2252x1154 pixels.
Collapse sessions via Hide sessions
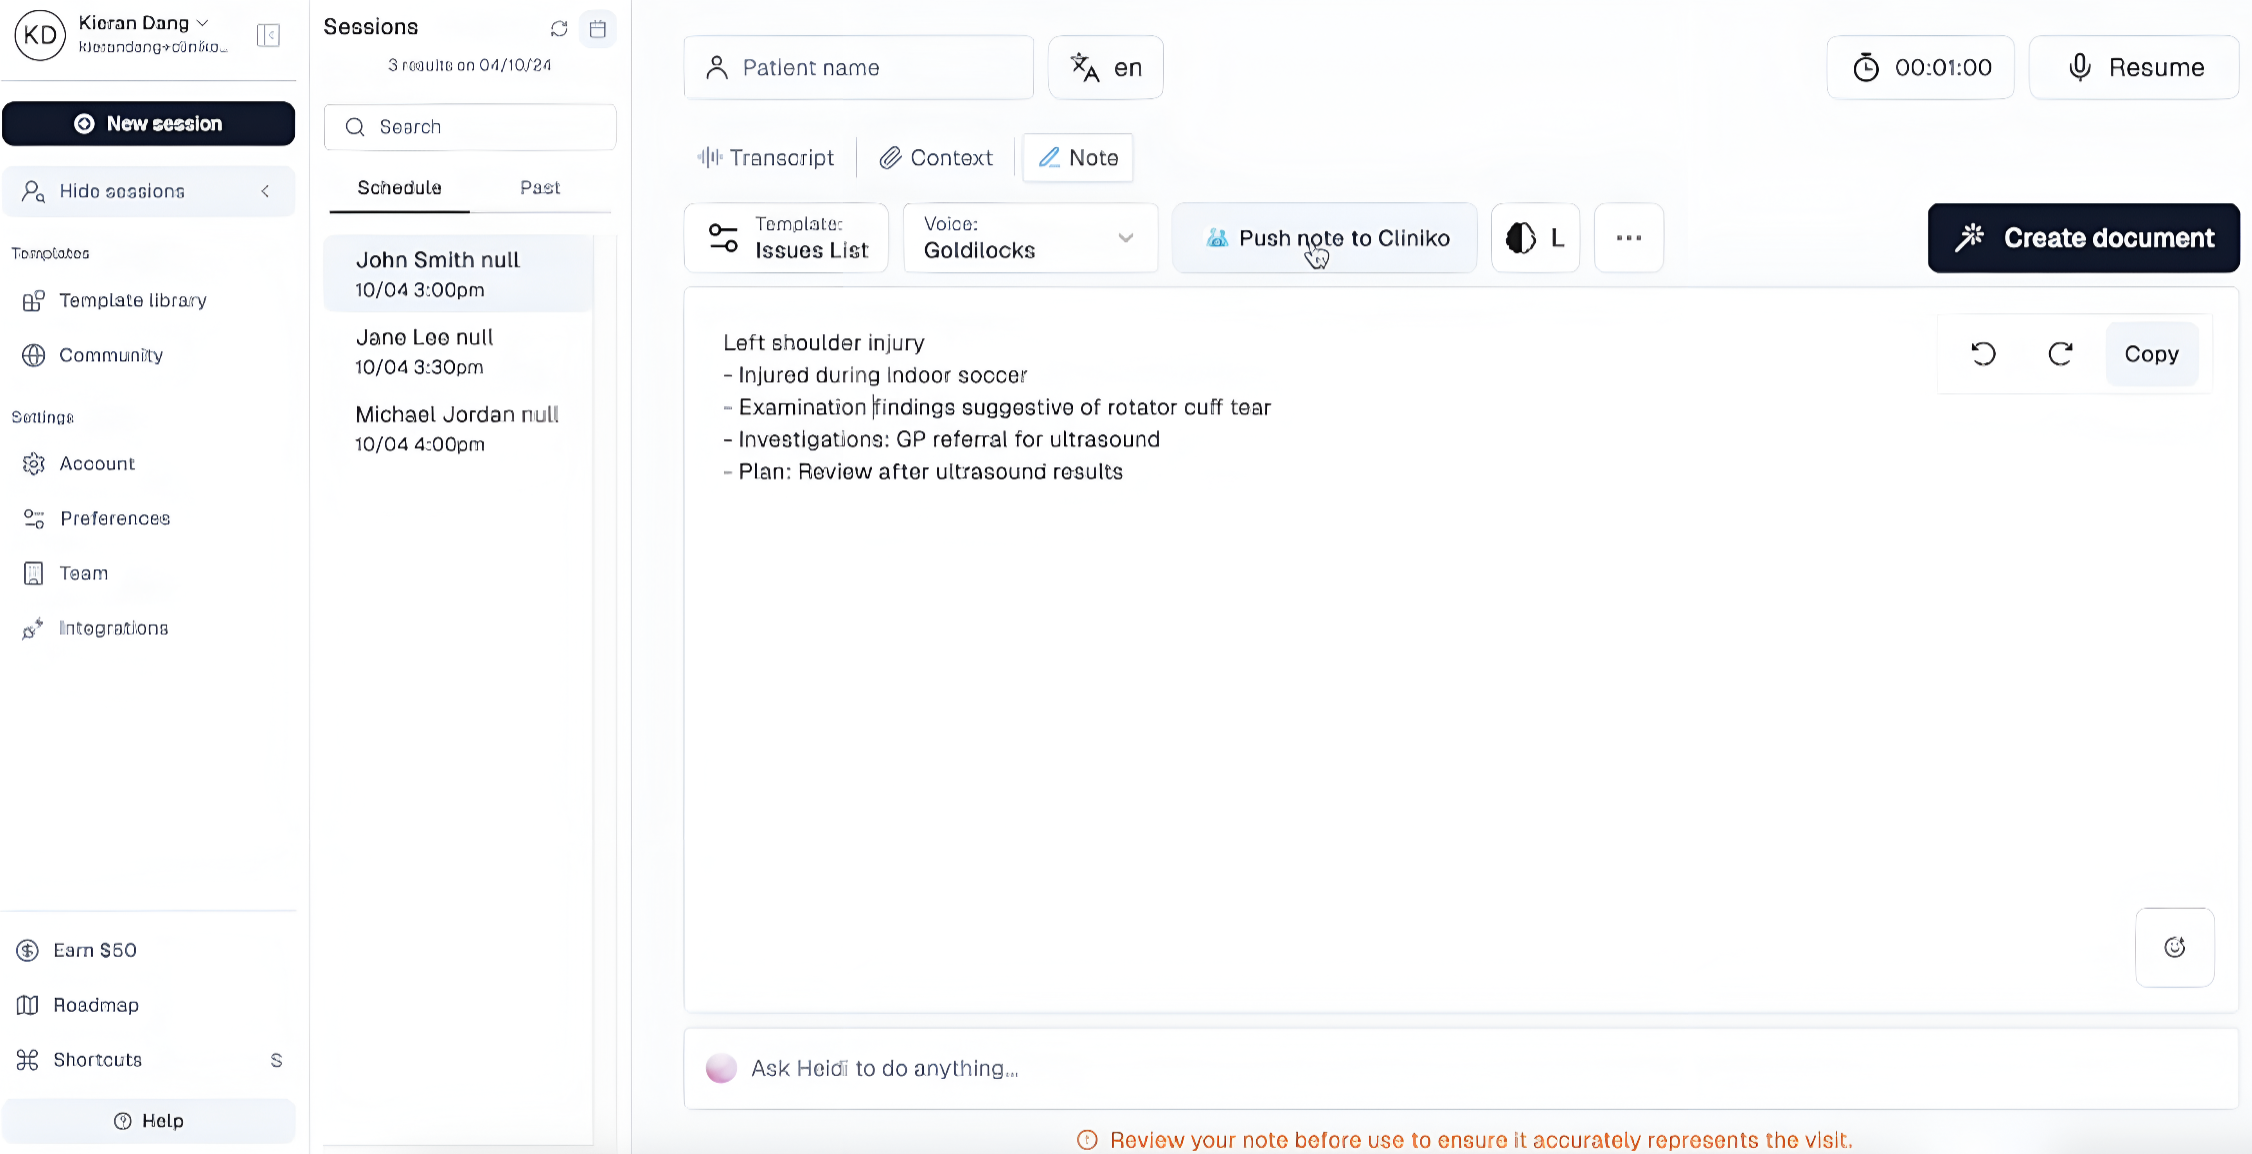pyautogui.click(x=149, y=191)
